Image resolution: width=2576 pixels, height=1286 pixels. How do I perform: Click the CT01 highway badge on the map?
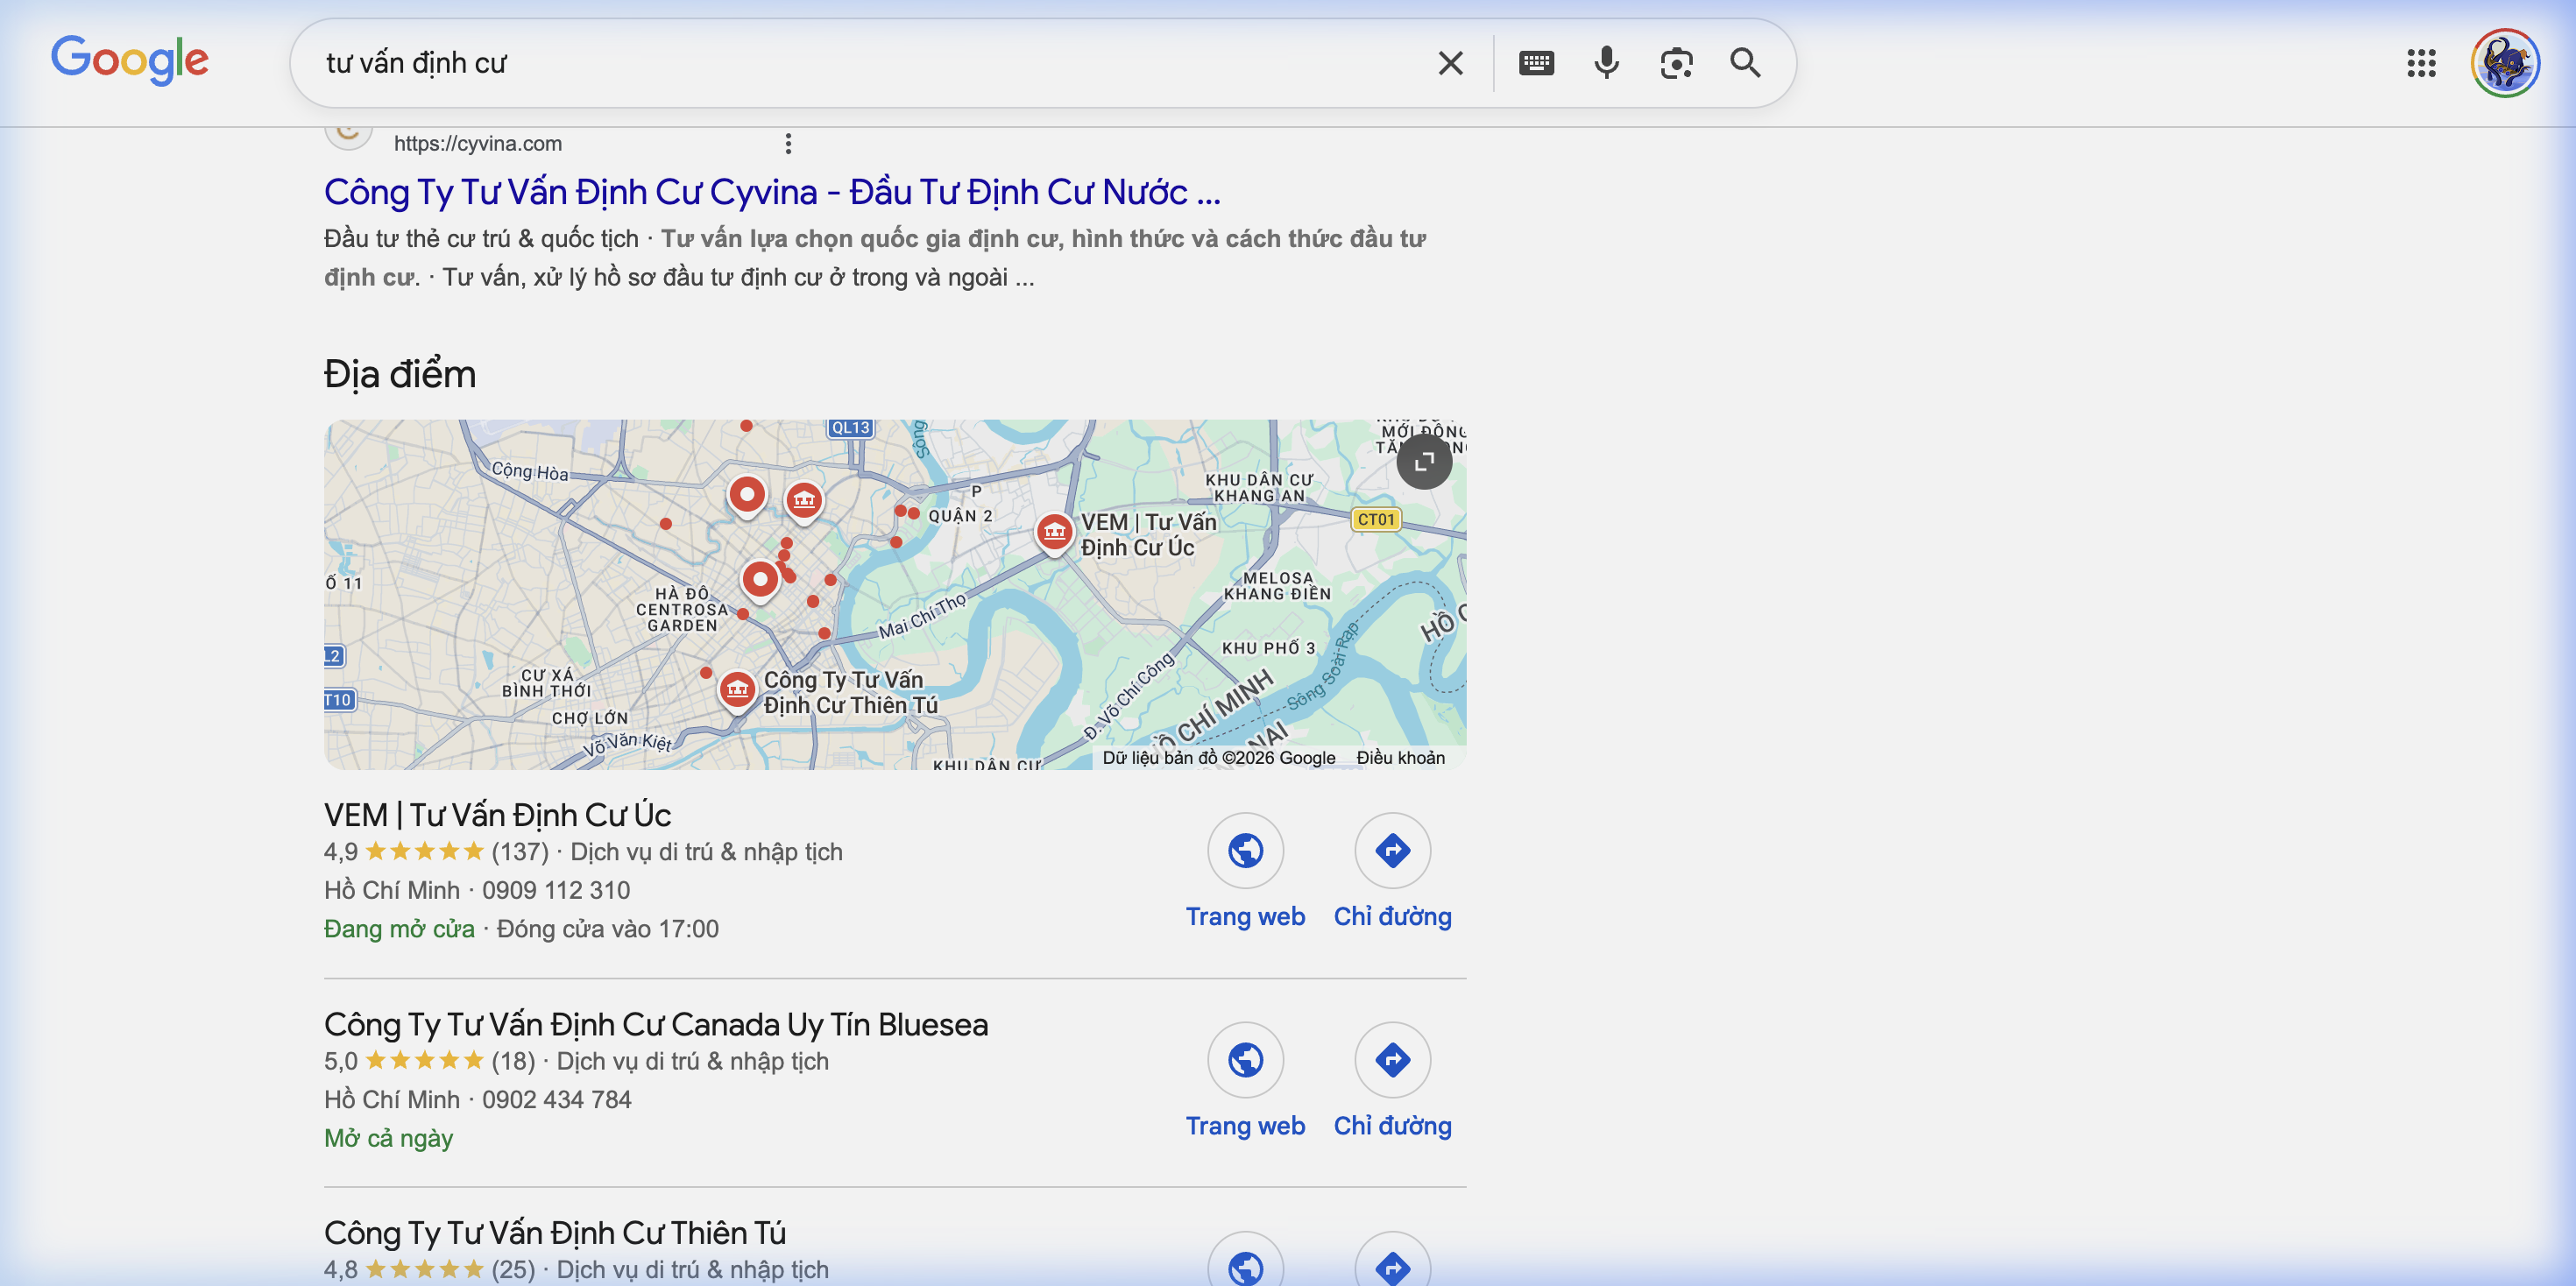[1376, 519]
